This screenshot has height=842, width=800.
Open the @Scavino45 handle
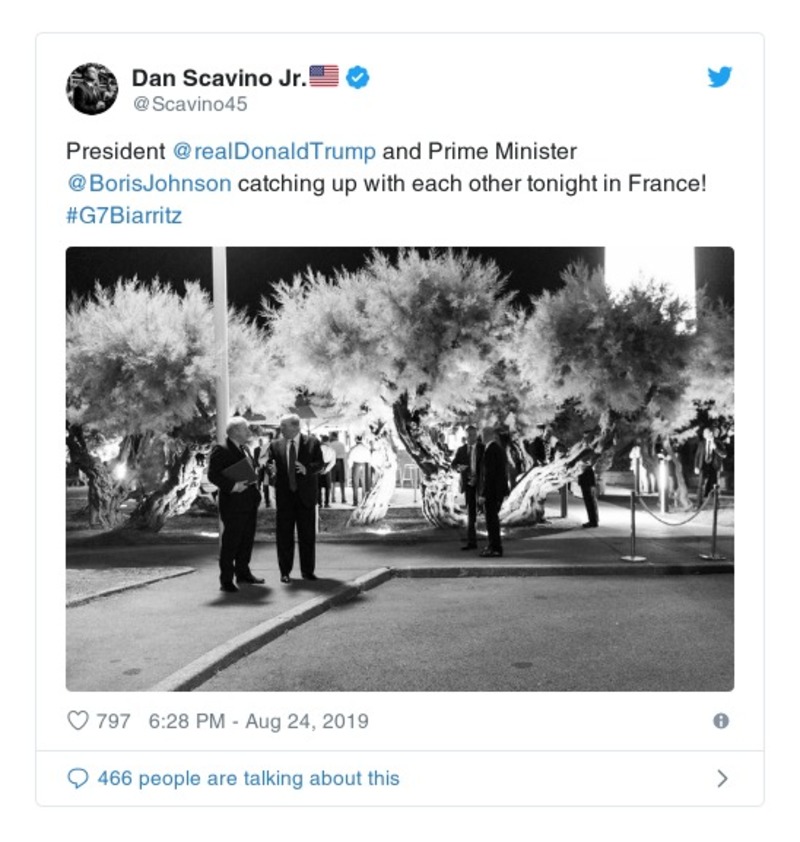click(x=190, y=104)
